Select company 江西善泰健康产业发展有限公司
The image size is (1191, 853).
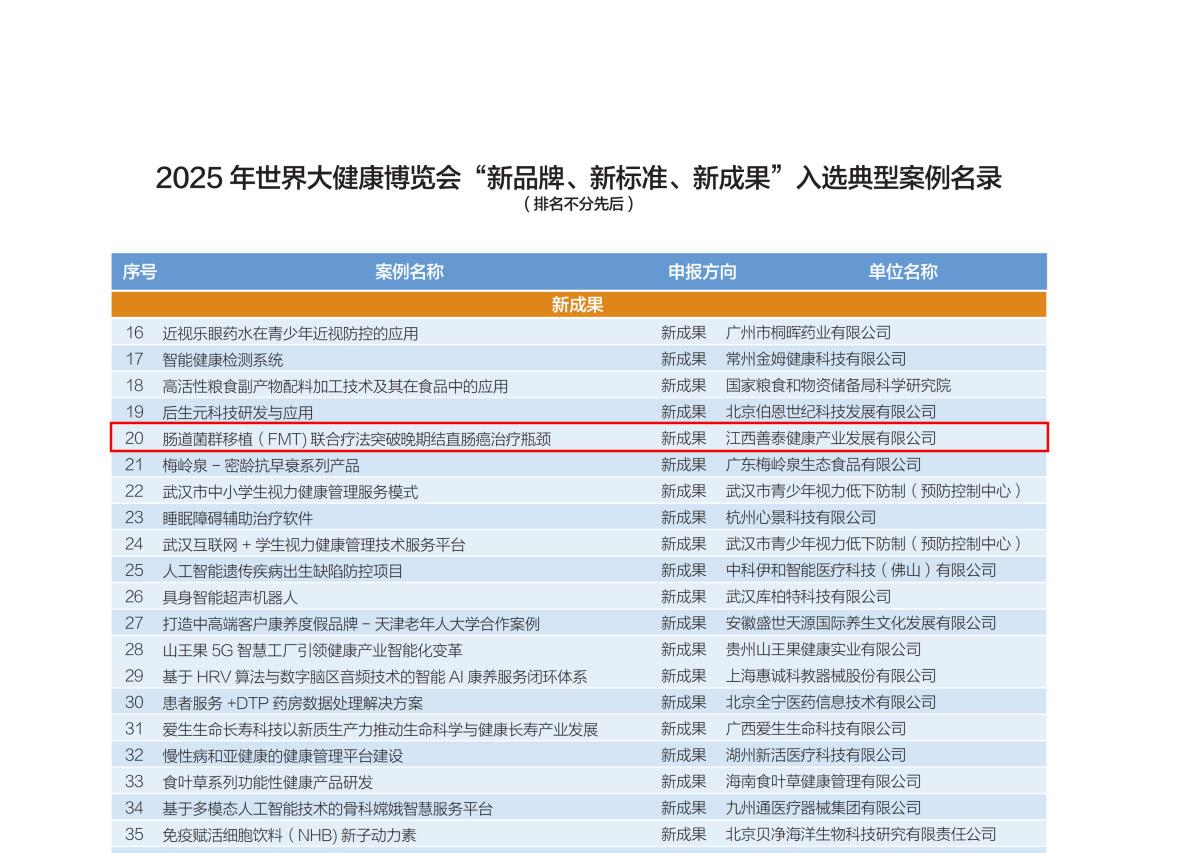pyautogui.click(x=831, y=438)
